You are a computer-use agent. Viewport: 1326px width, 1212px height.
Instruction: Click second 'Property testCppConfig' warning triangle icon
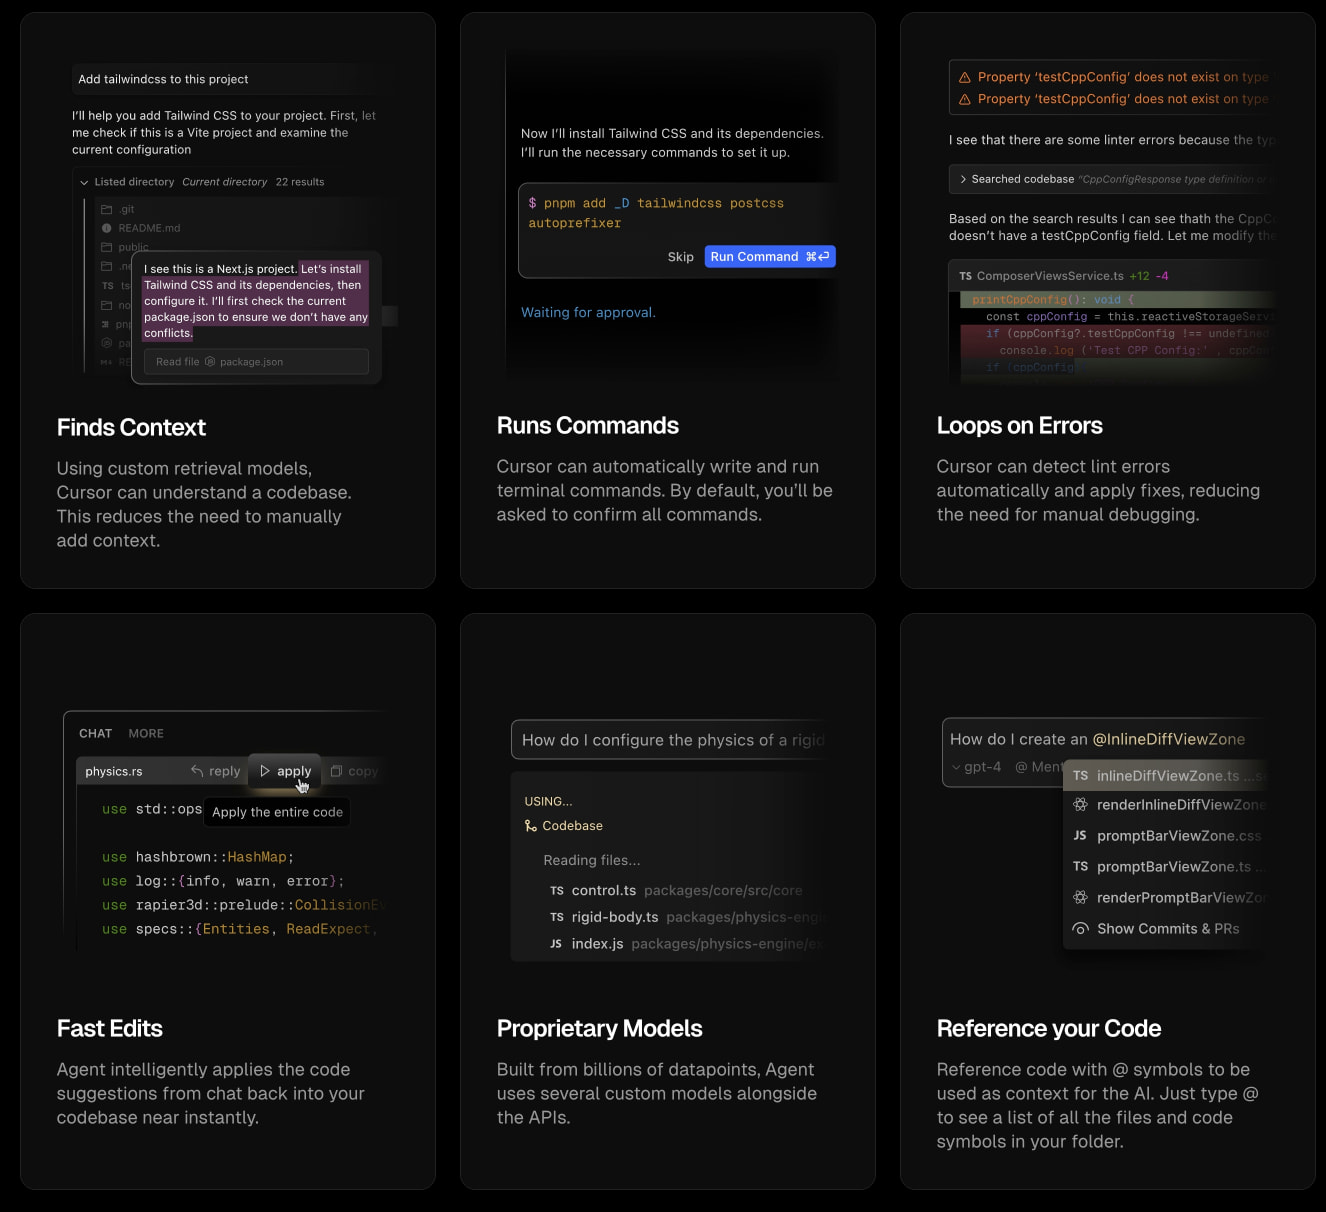coord(965,99)
